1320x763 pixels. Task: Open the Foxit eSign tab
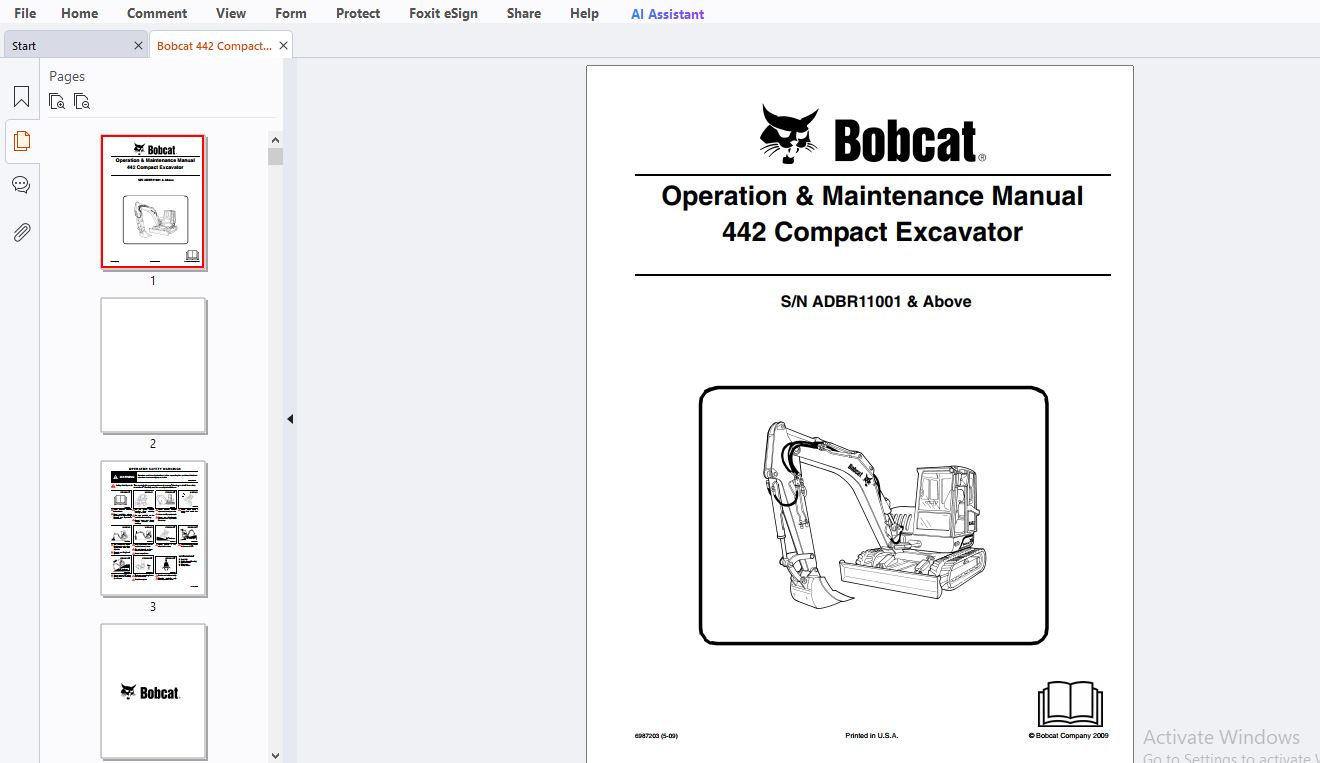443,13
